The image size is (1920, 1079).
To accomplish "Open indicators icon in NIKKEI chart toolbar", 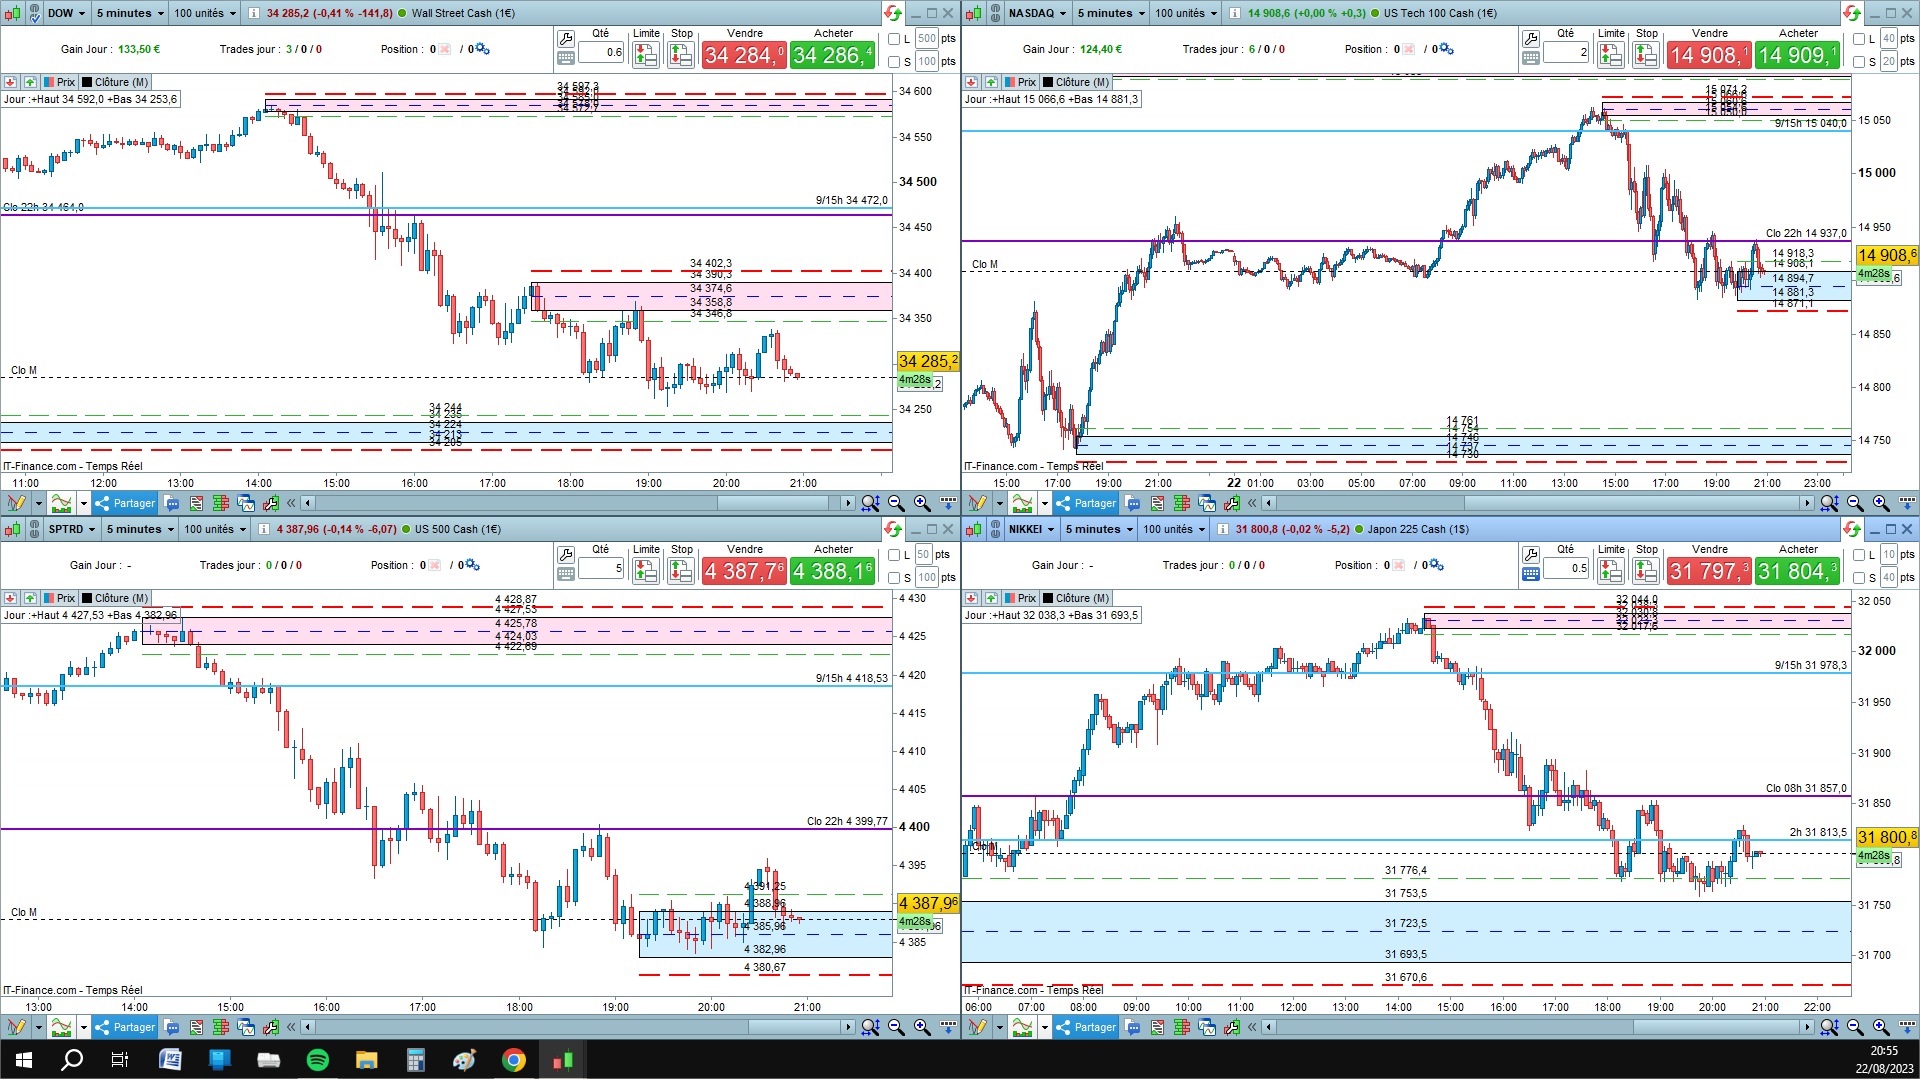I will [x=1022, y=1027].
